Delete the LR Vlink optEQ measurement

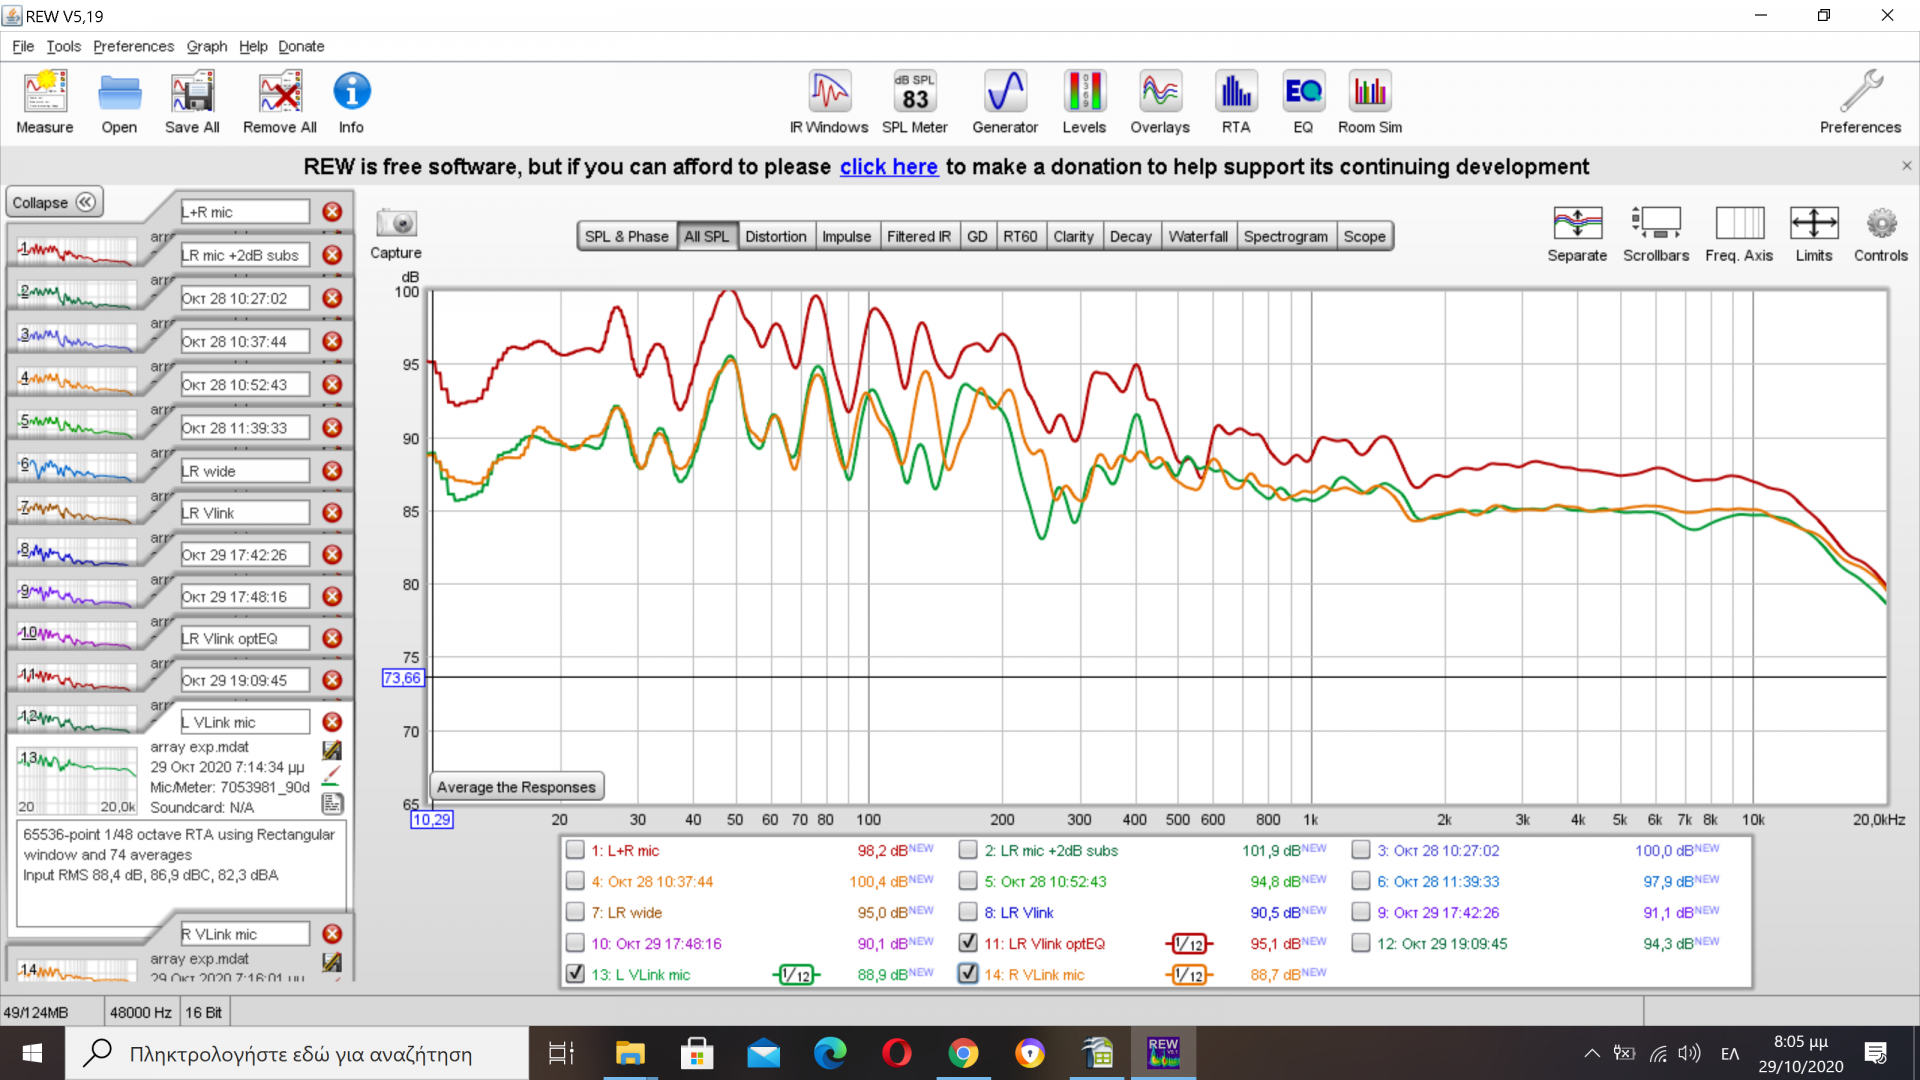click(x=332, y=639)
